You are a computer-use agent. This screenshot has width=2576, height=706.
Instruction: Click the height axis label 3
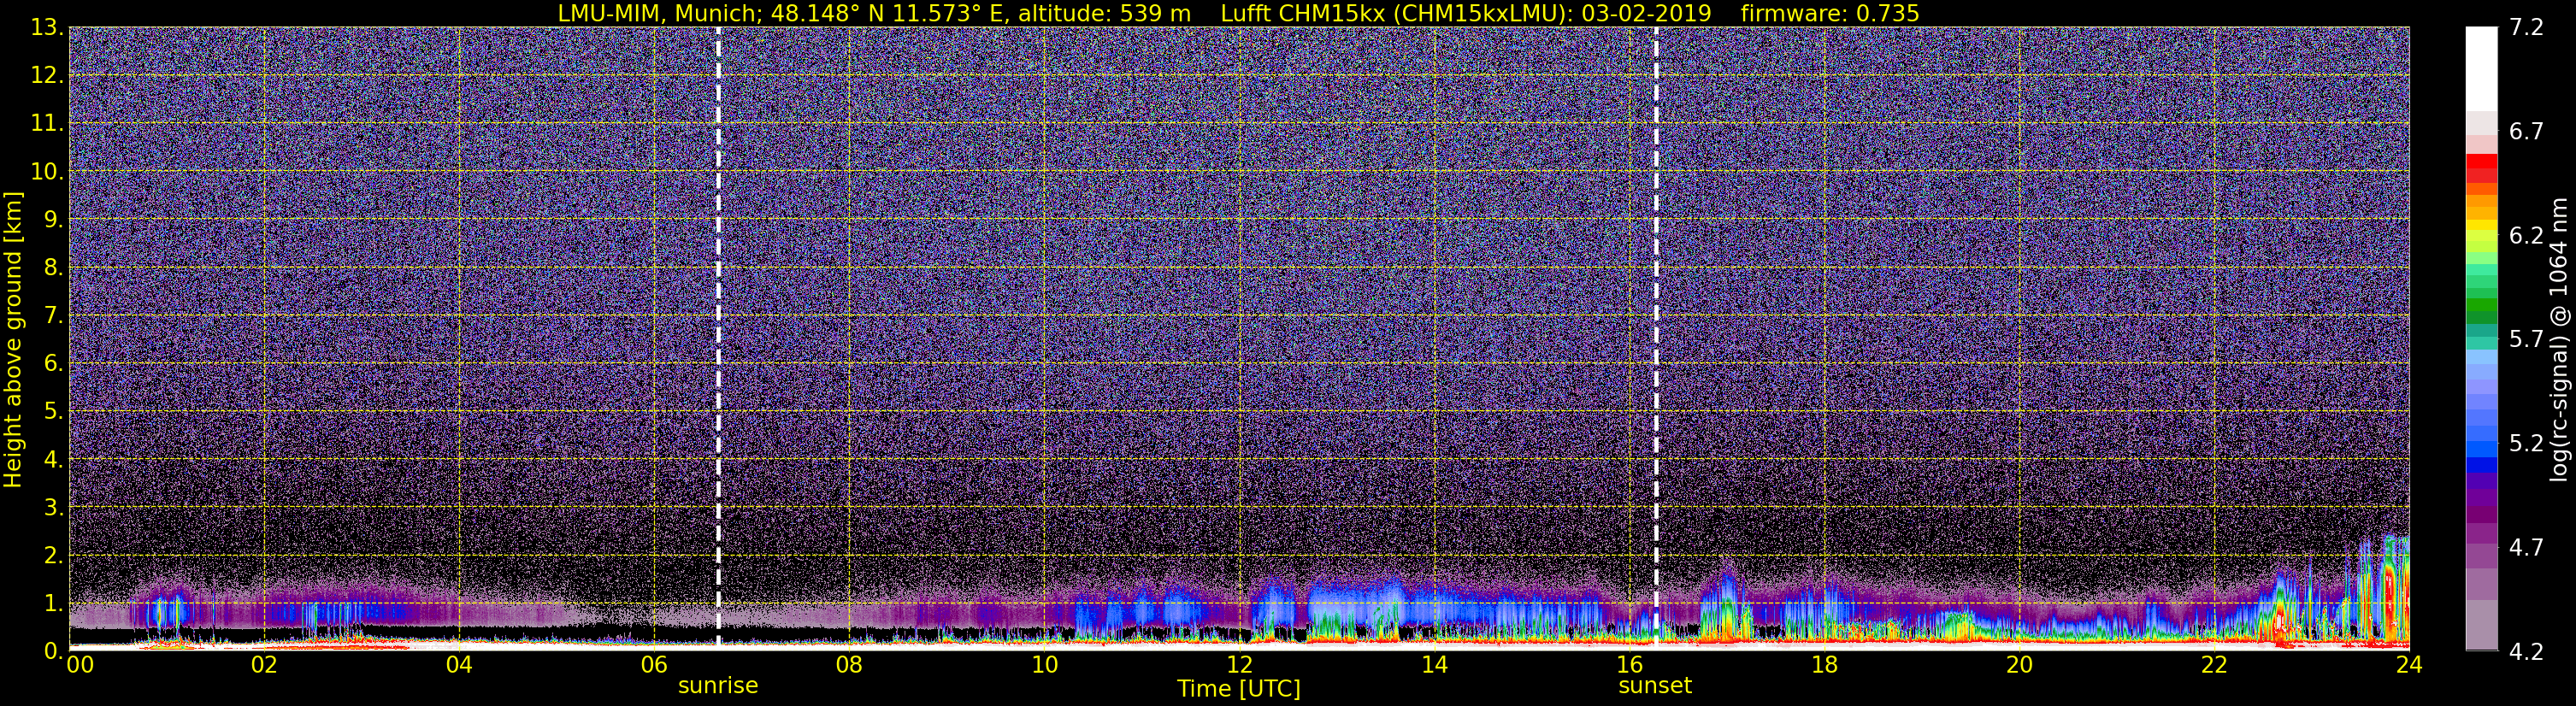53,508
